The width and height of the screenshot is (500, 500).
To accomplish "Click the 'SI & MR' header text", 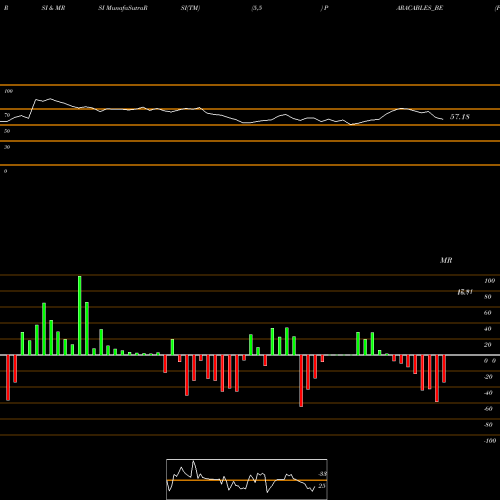I will point(53,8).
